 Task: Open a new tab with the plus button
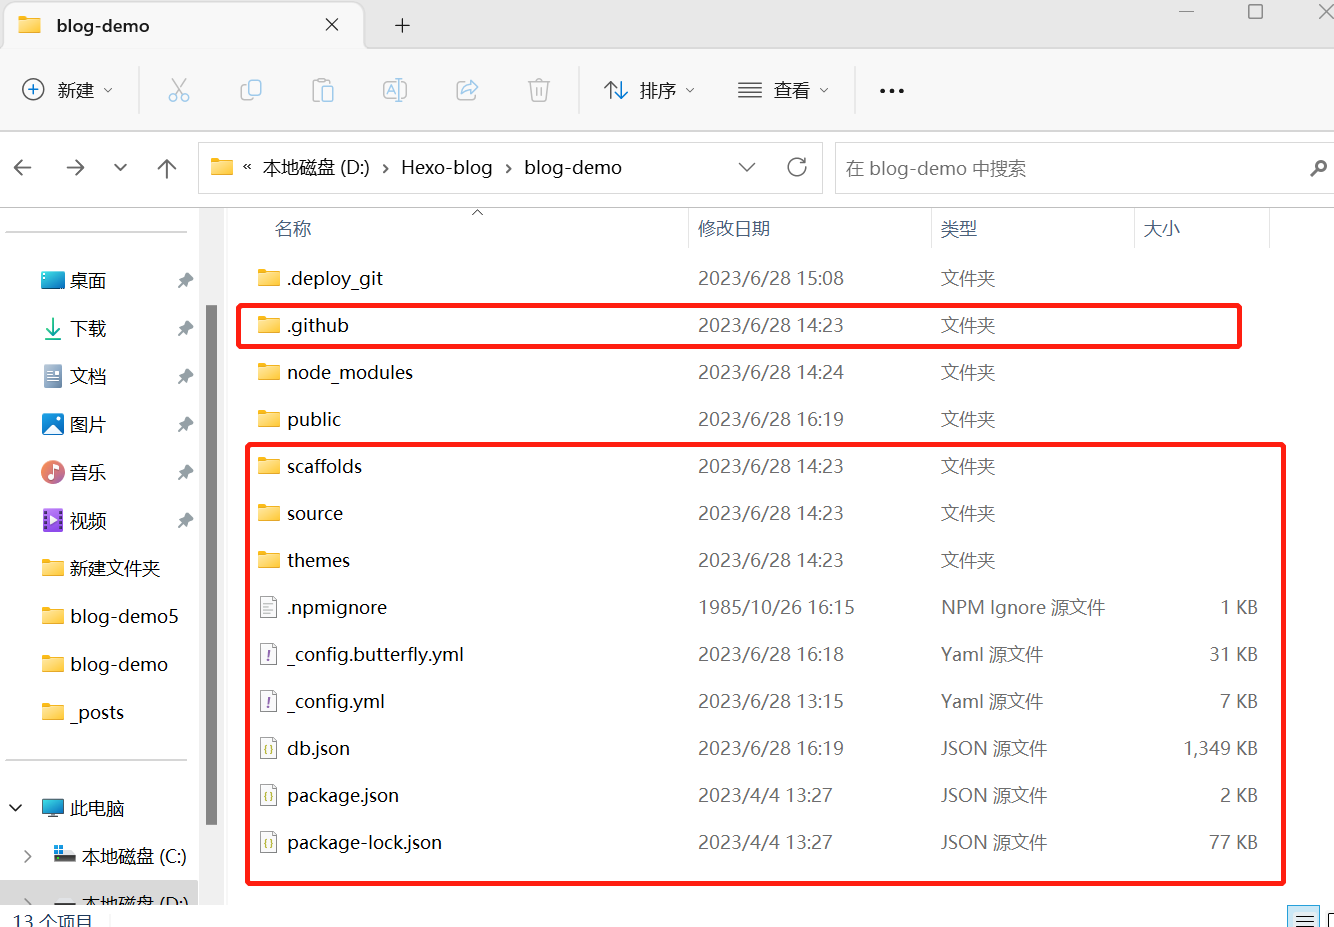coord(402,24)
